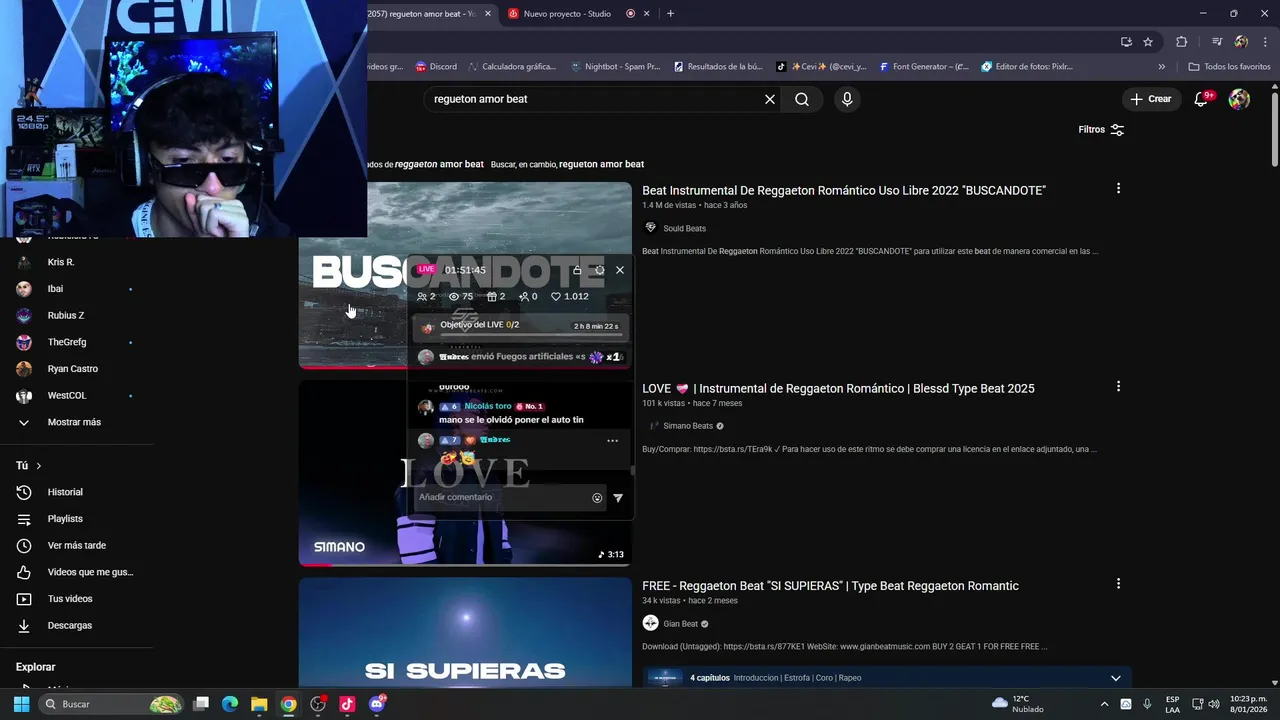Expand hidden bookmarks chevron

[x=1161, y=67]
